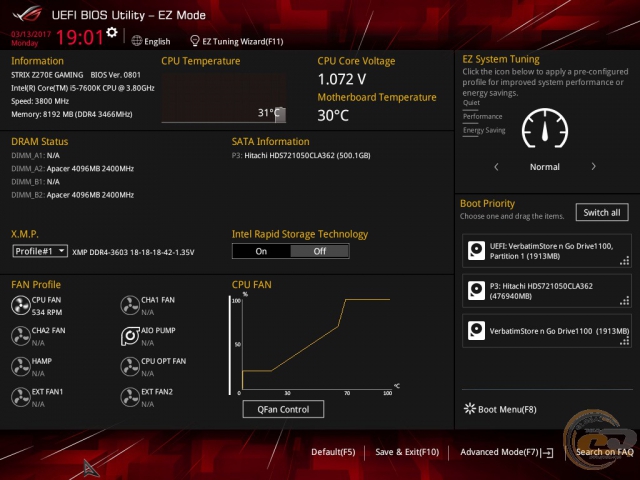This screenshot has height=480, width=640.
Task: Select the Normal tuning profile label
Action: click(x=545, y=167)
